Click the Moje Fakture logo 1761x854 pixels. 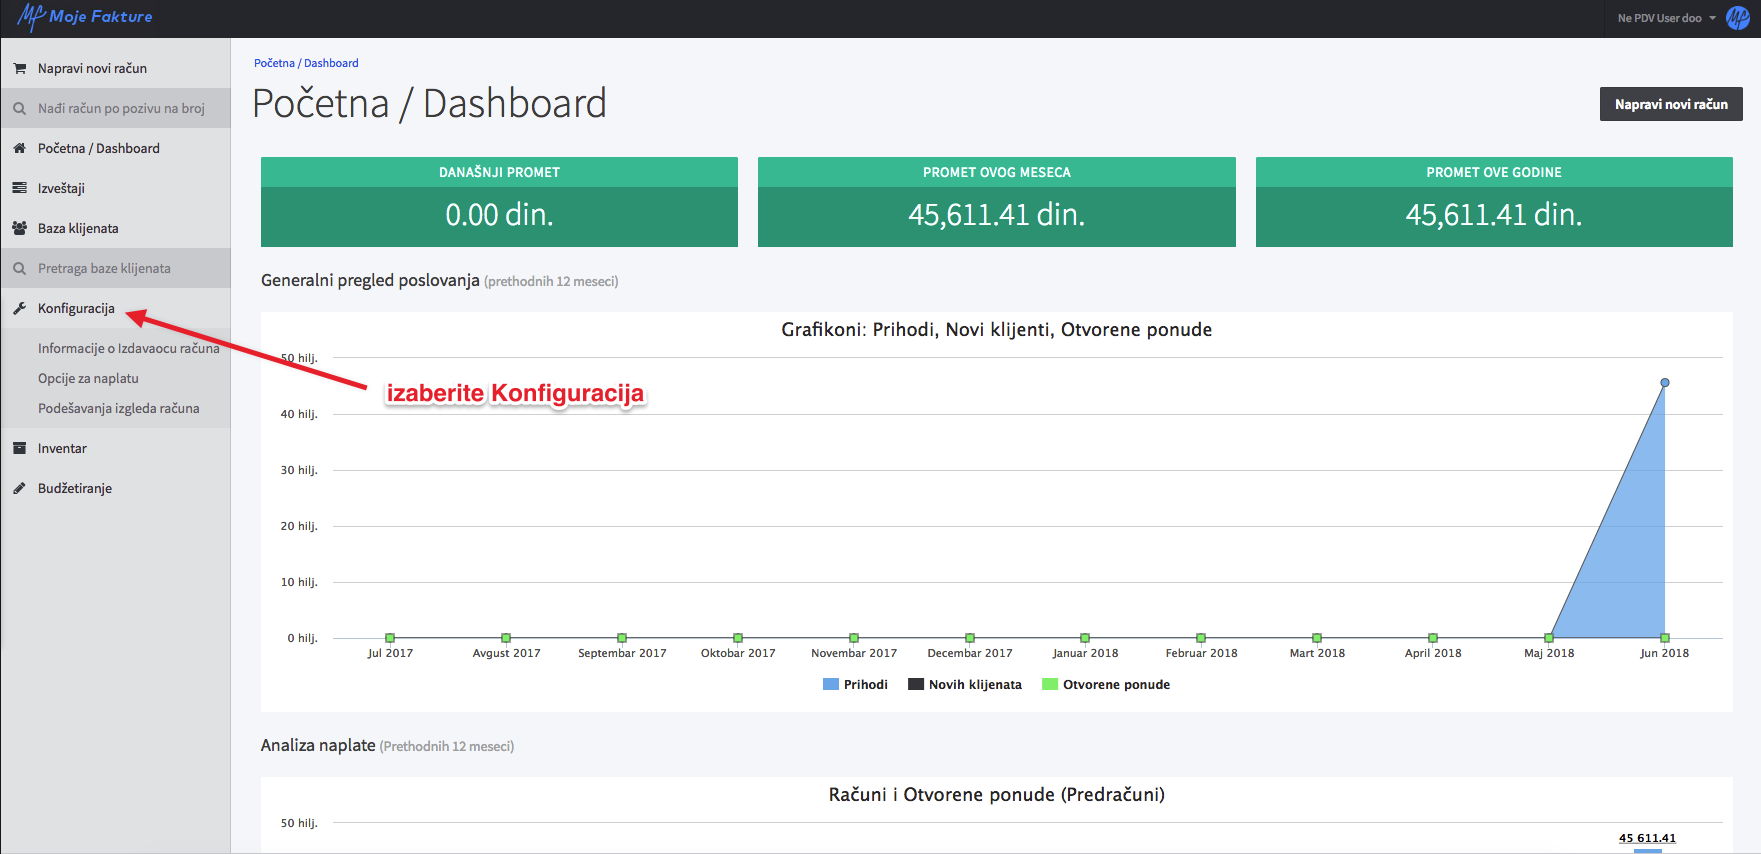tap(85, 17)
